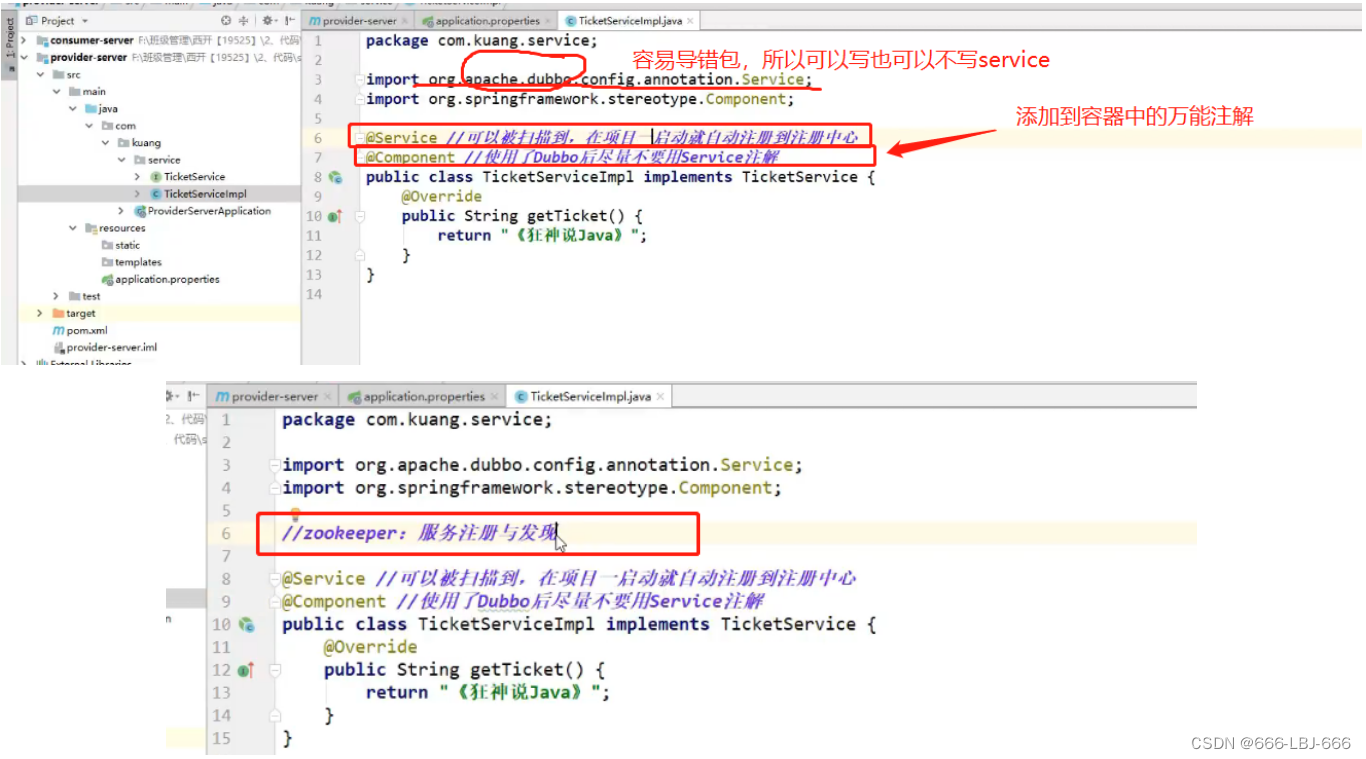This screenshot has width=1366, height=759.
Task: Click @Service annotation on lower line 8
Action: [323, 578]
